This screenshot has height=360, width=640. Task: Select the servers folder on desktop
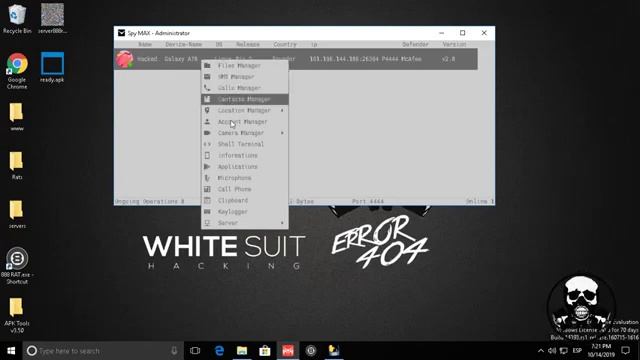tap(17, 214)
